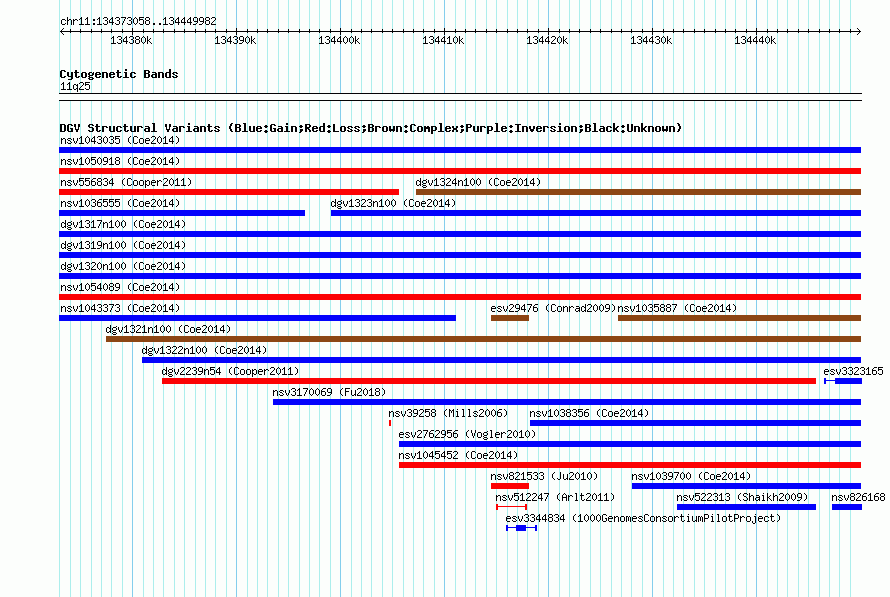
Task: Click the 134380k ruler label
Action: tap(131, 40)
